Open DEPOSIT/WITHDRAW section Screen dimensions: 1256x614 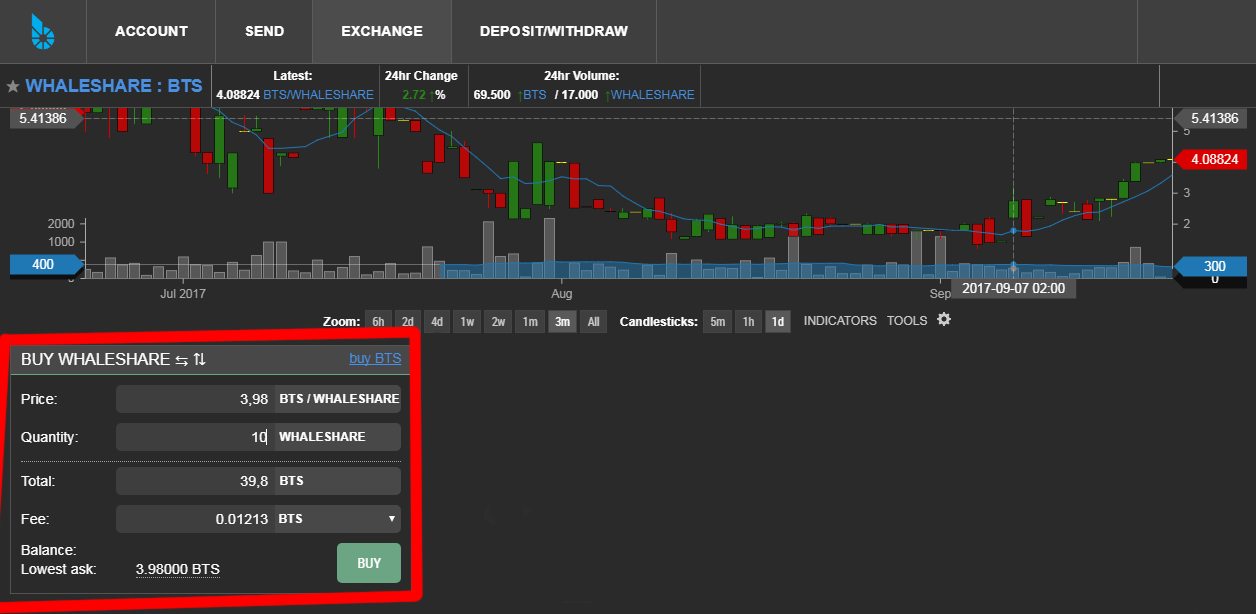(554, 31)
